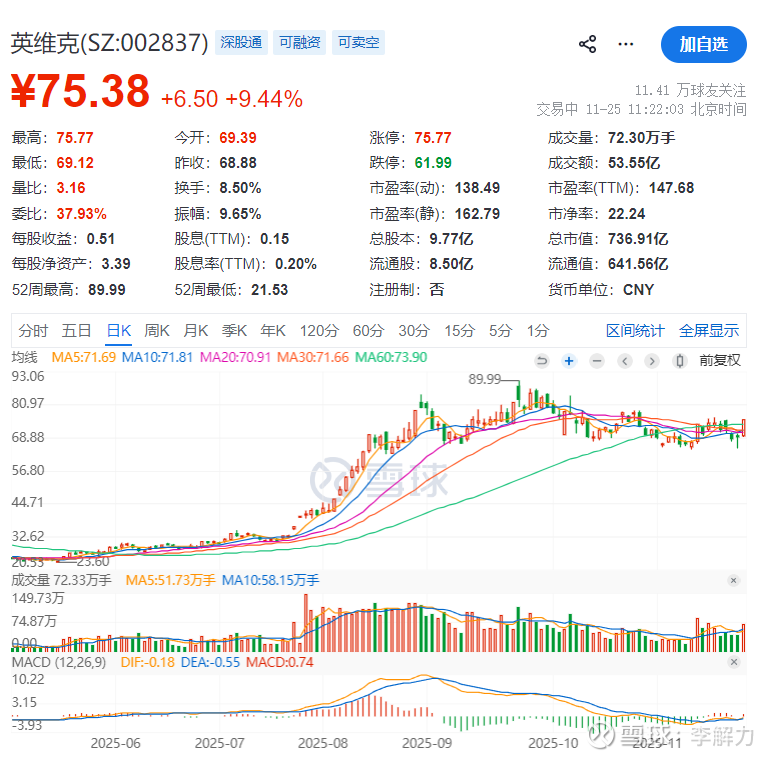The width and height of the screenshot is (778, 760).
Task: Click the 89.99 high marker on chart
Action: tap(485, 380)
